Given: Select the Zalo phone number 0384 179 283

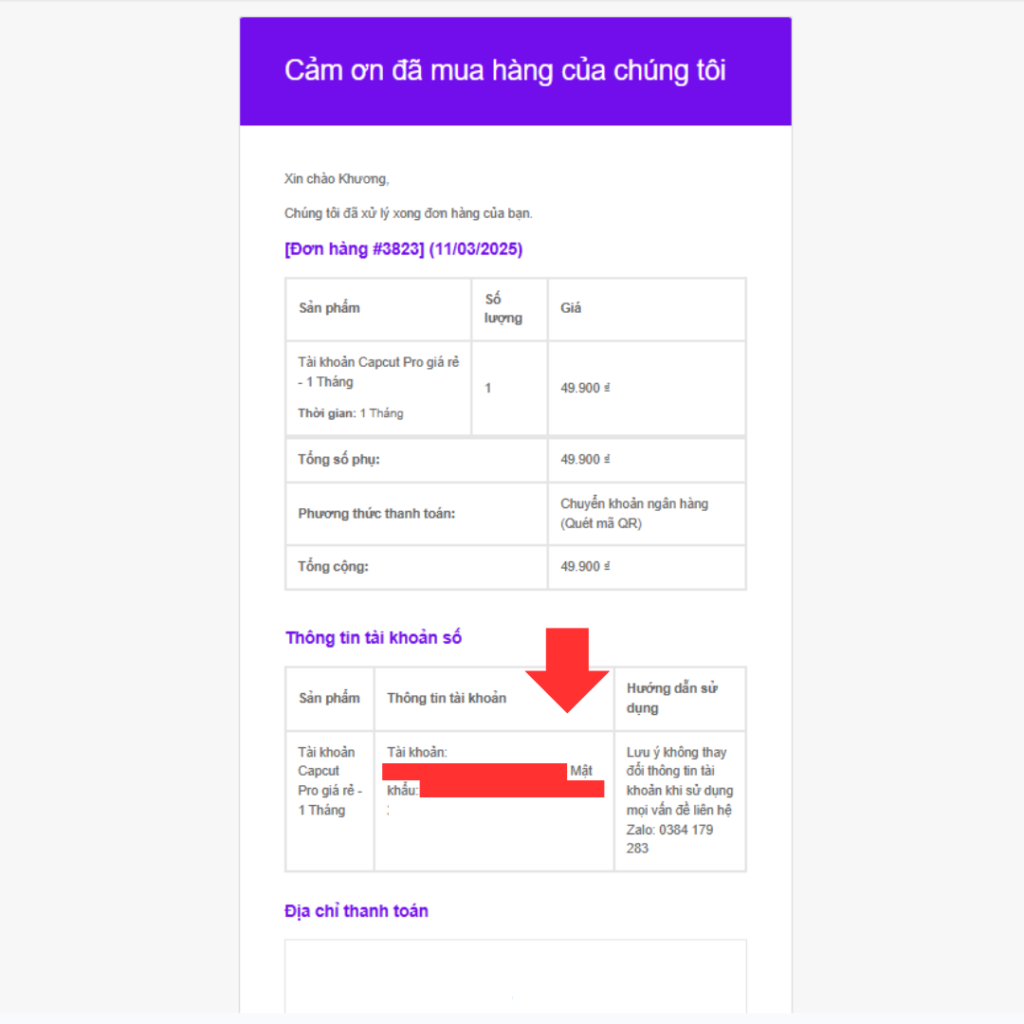Looking at the screenshot, I should pos(670,839).
